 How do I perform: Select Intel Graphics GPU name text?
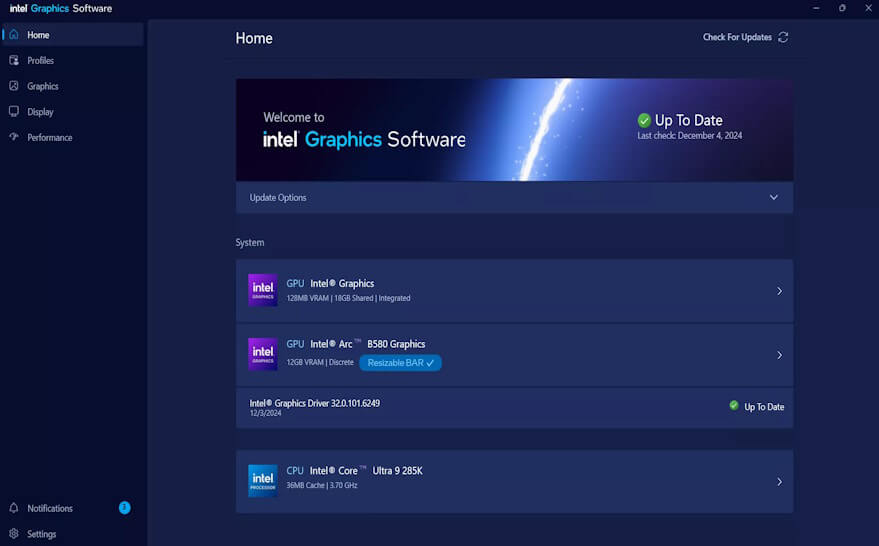[342, 284]
